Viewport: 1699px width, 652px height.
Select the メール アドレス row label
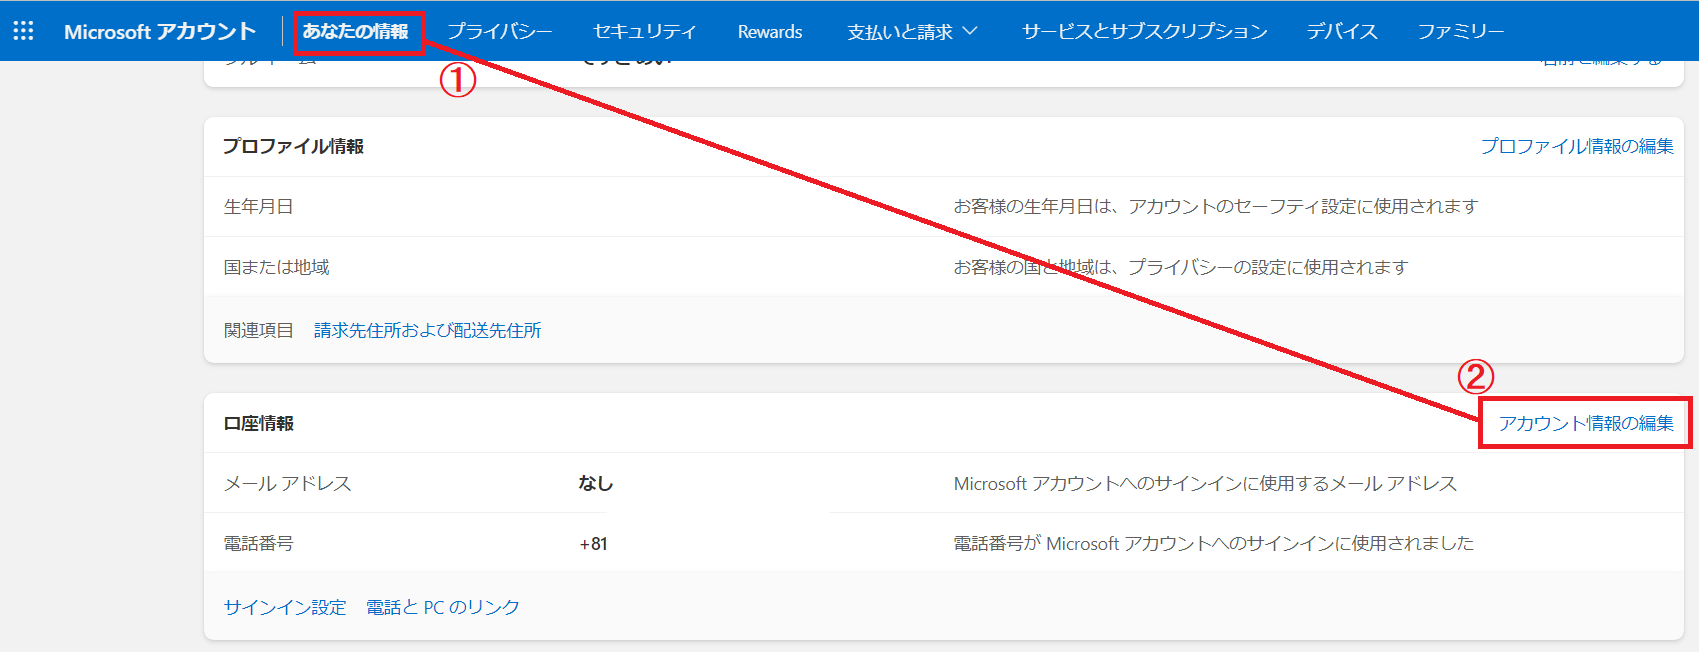288,484
